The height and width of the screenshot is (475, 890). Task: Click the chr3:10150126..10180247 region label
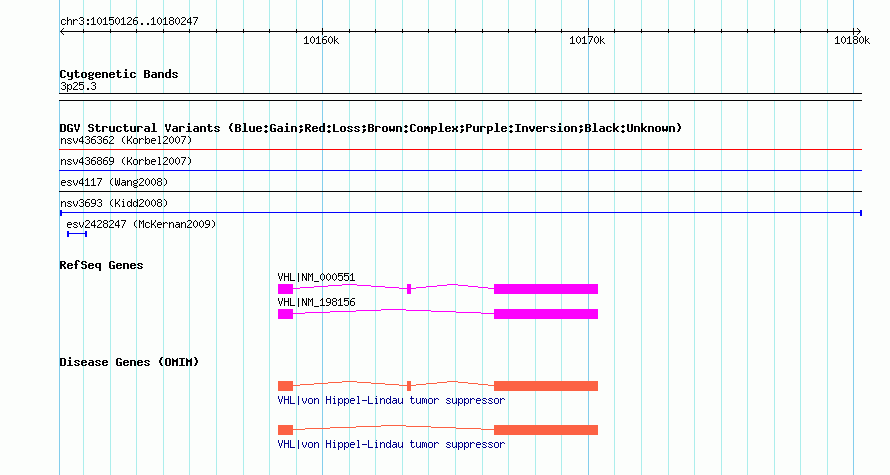129,22
